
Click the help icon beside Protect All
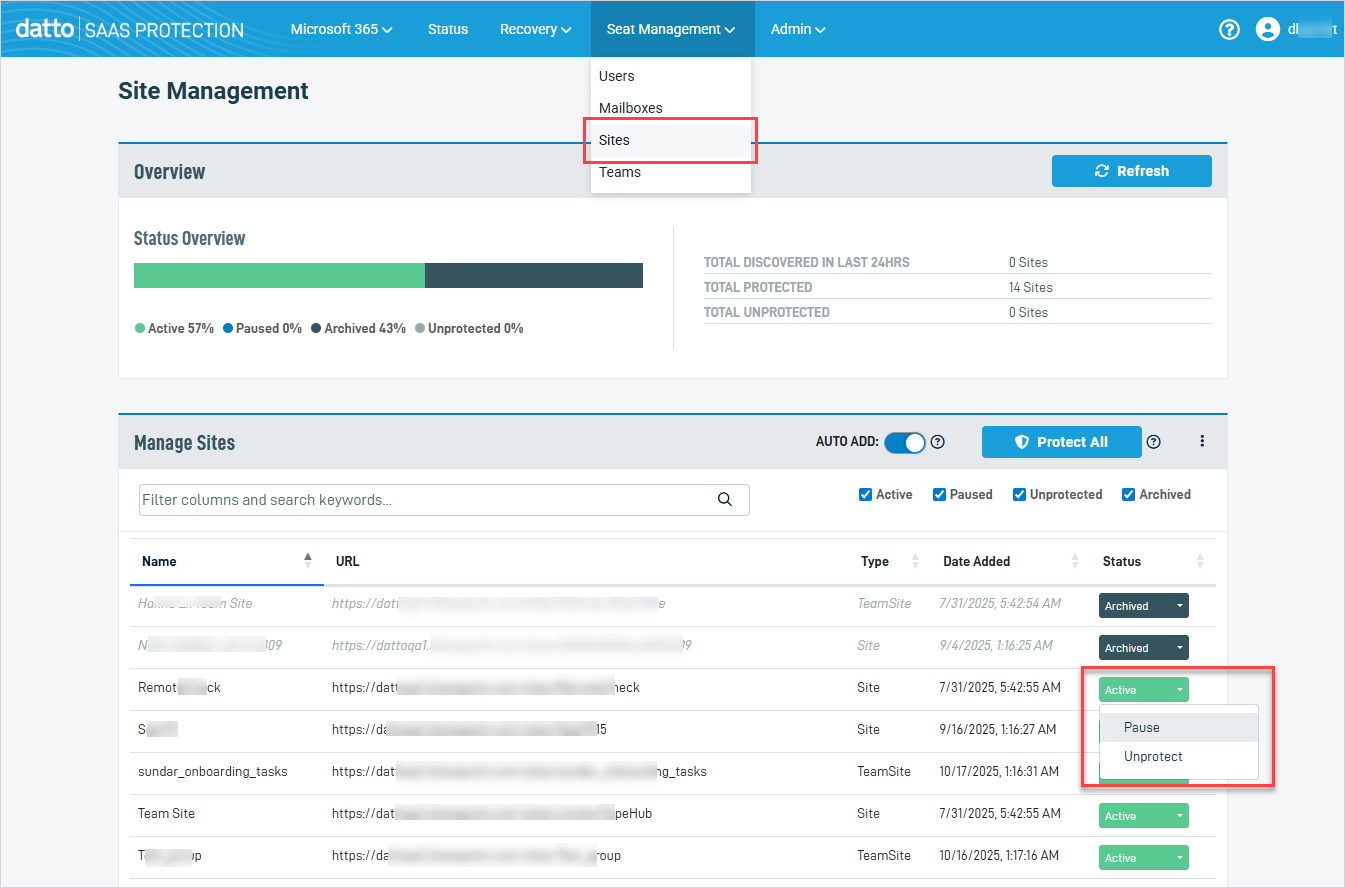[x=1154, y=442]
